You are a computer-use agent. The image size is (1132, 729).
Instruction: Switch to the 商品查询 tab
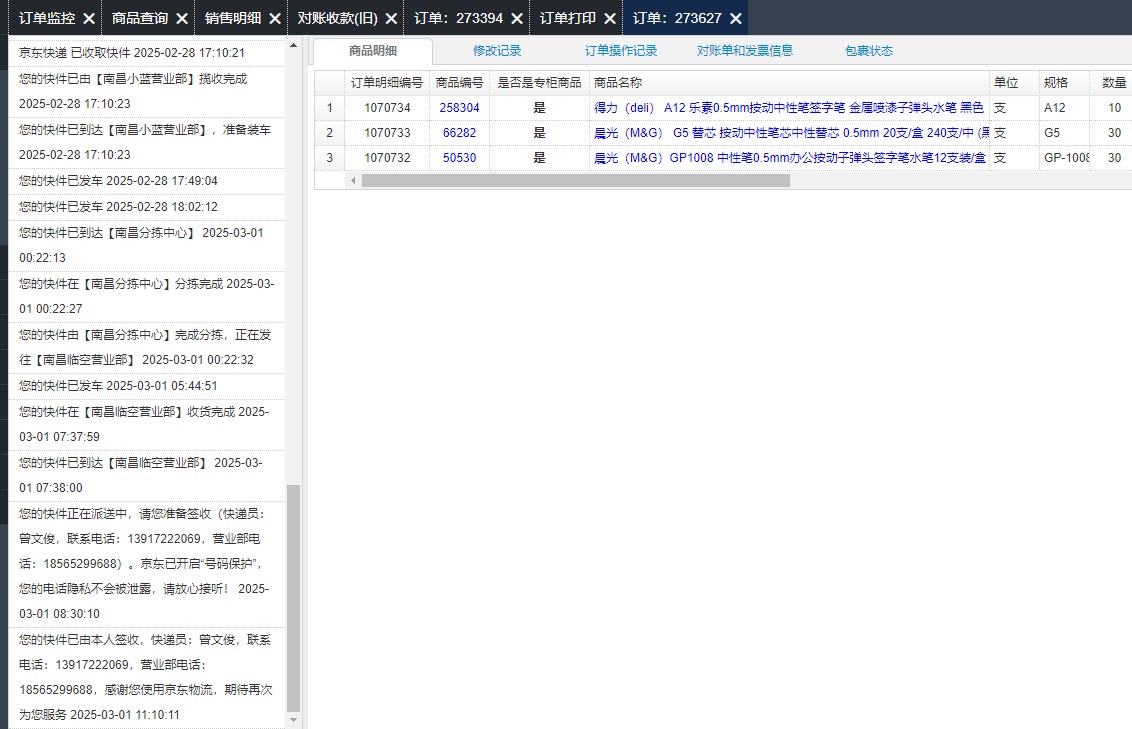(x=140, y=18)
